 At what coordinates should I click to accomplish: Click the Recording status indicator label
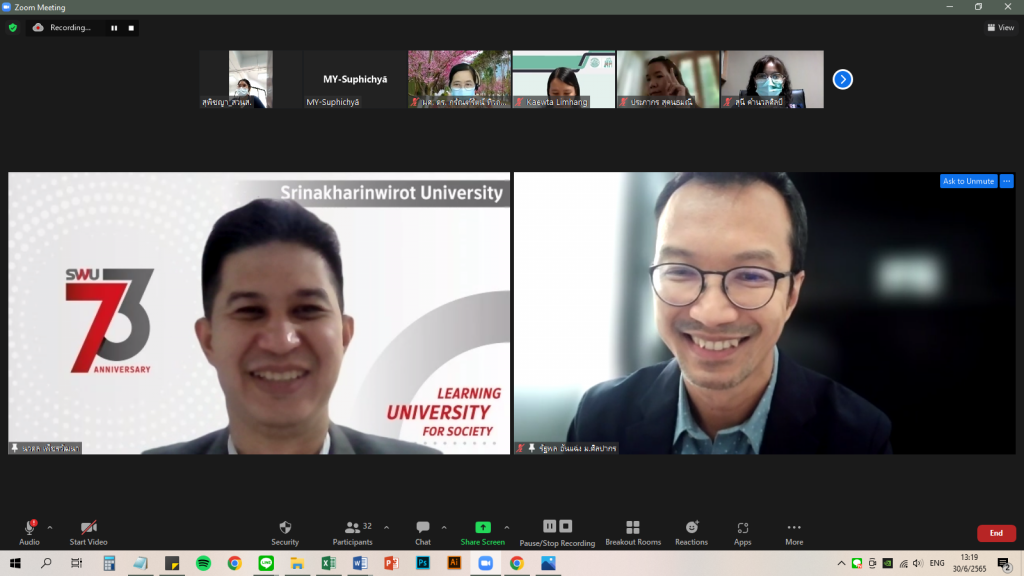71,27
